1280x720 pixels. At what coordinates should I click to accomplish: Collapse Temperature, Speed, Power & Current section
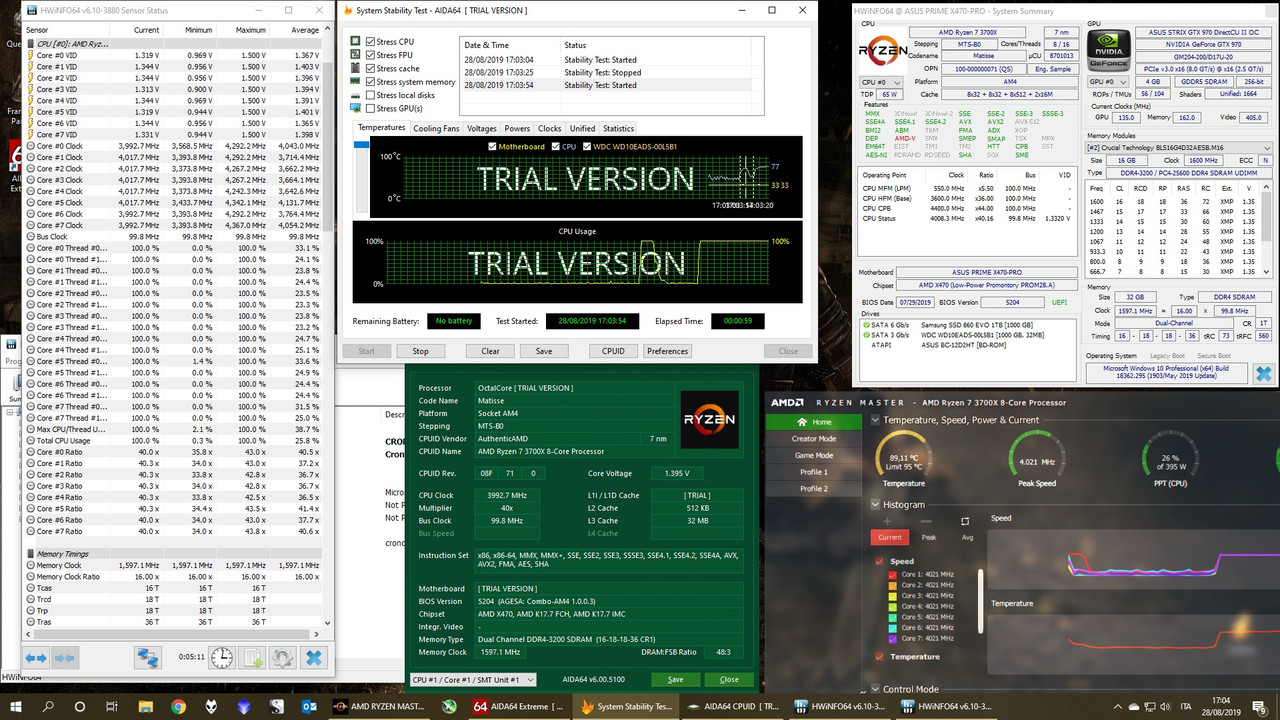coord(876,420)
